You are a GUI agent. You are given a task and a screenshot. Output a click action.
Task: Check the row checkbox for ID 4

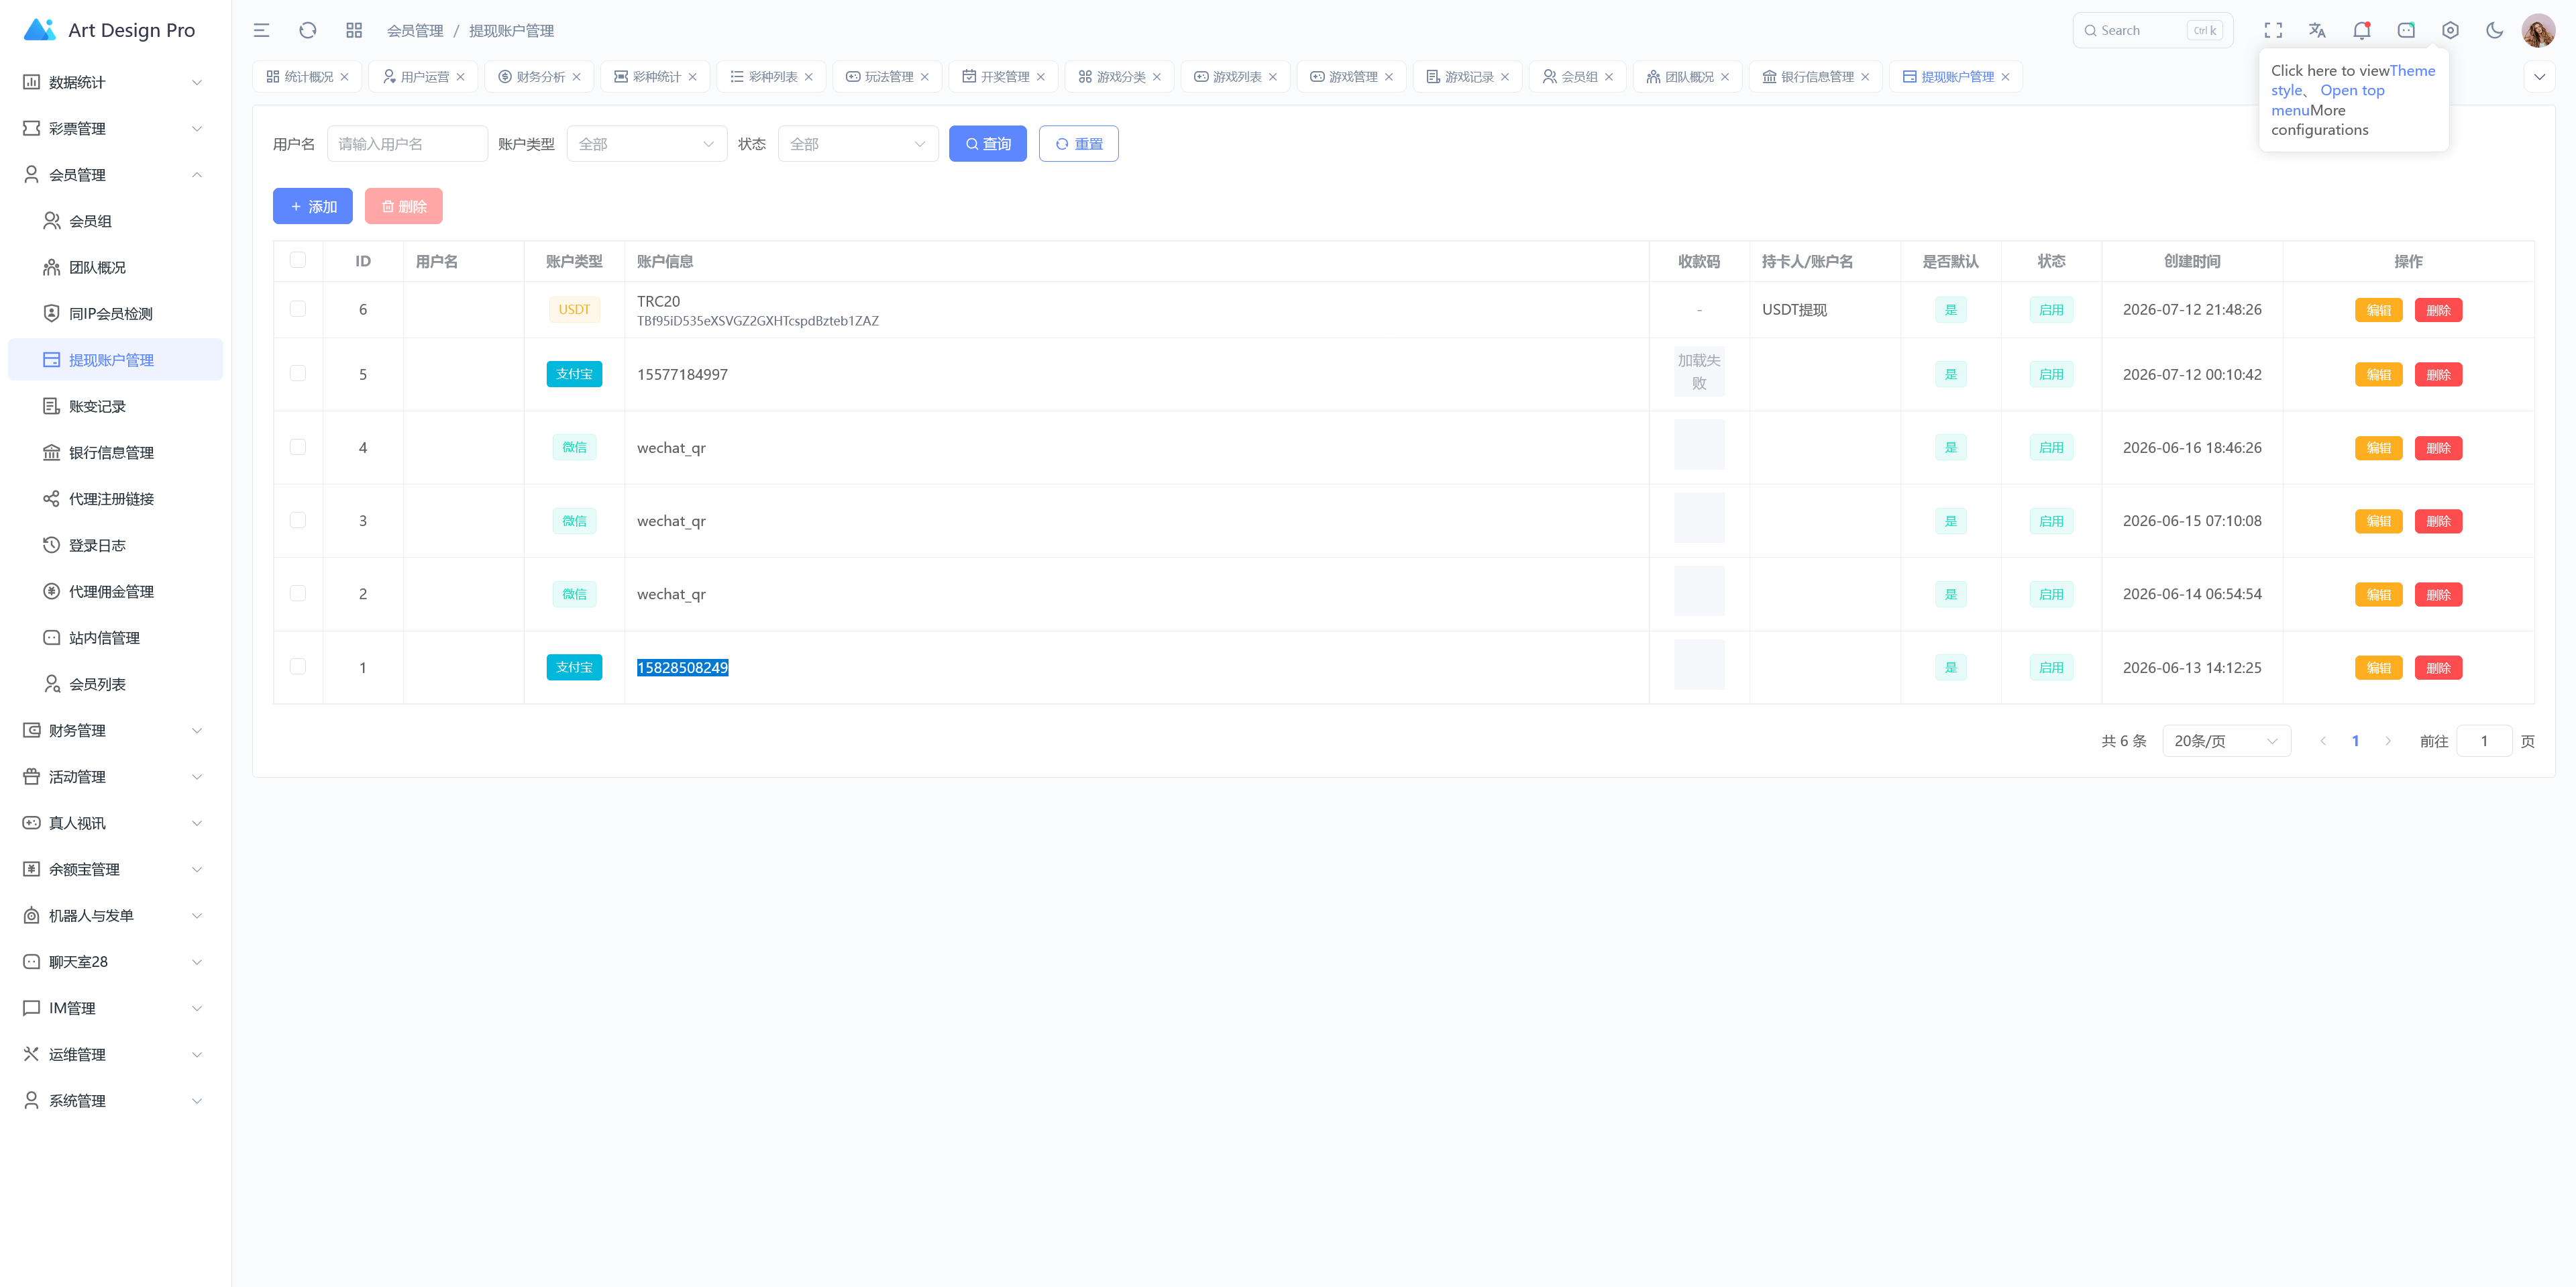click(298, 447)
